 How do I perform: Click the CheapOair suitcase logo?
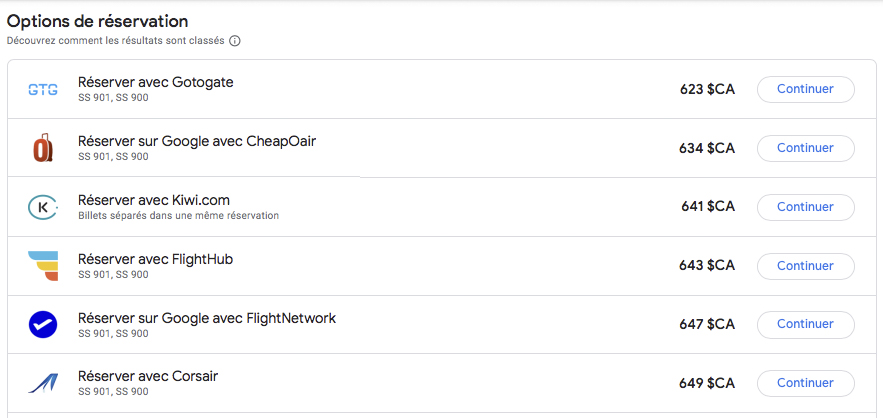43,148
